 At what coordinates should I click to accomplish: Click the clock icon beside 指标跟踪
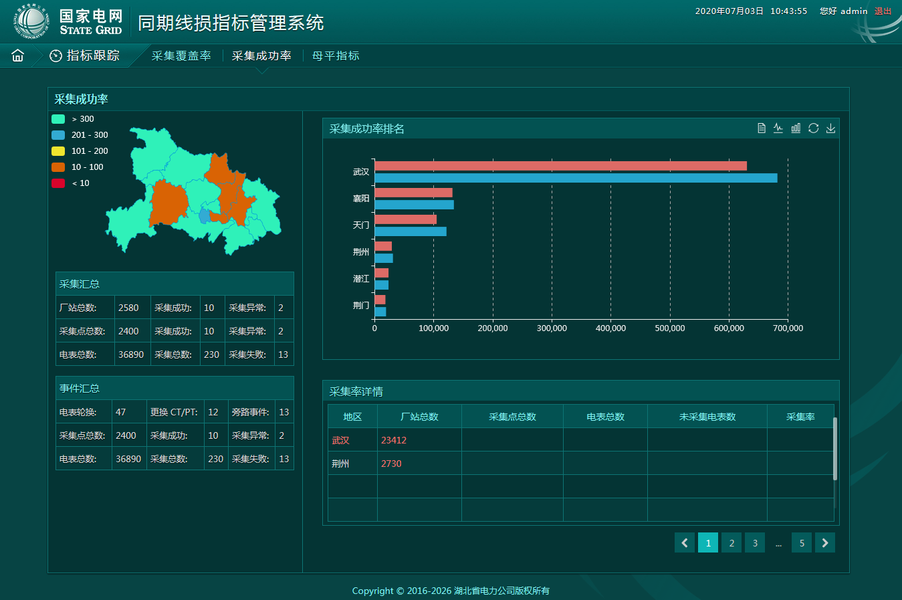pos(56,56)
